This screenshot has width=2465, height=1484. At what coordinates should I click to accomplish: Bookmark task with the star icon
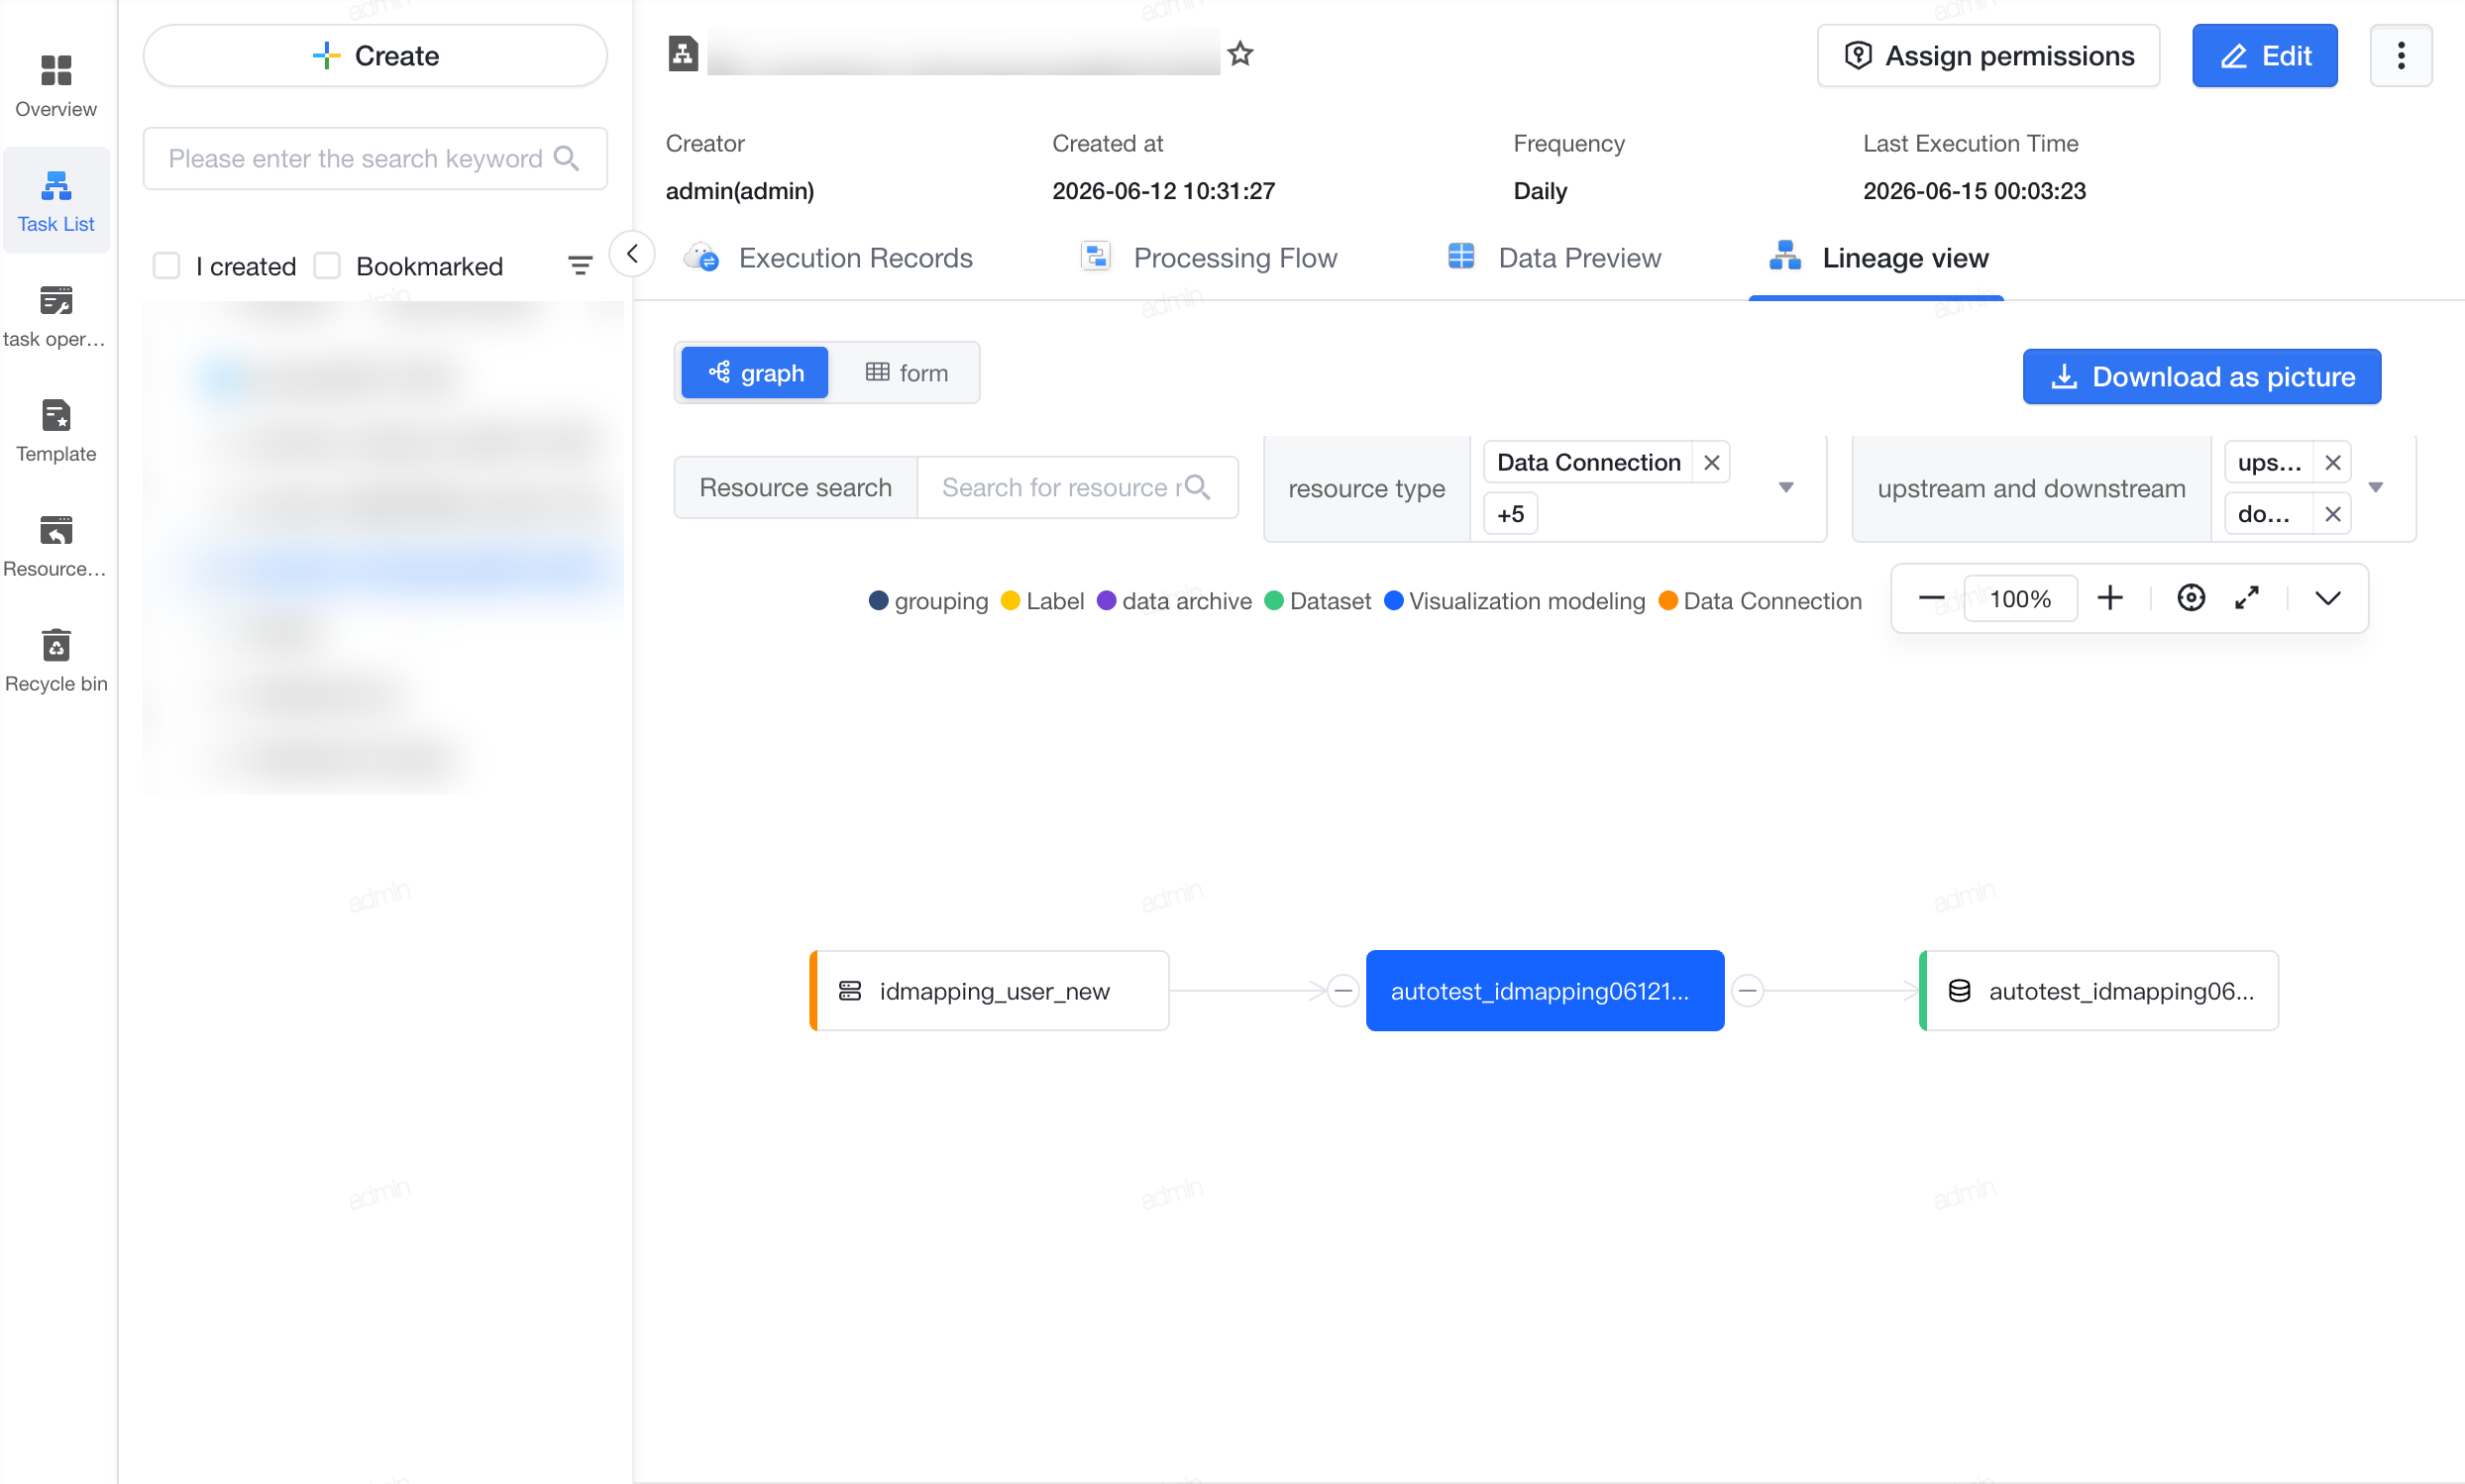click(1240, 54)
